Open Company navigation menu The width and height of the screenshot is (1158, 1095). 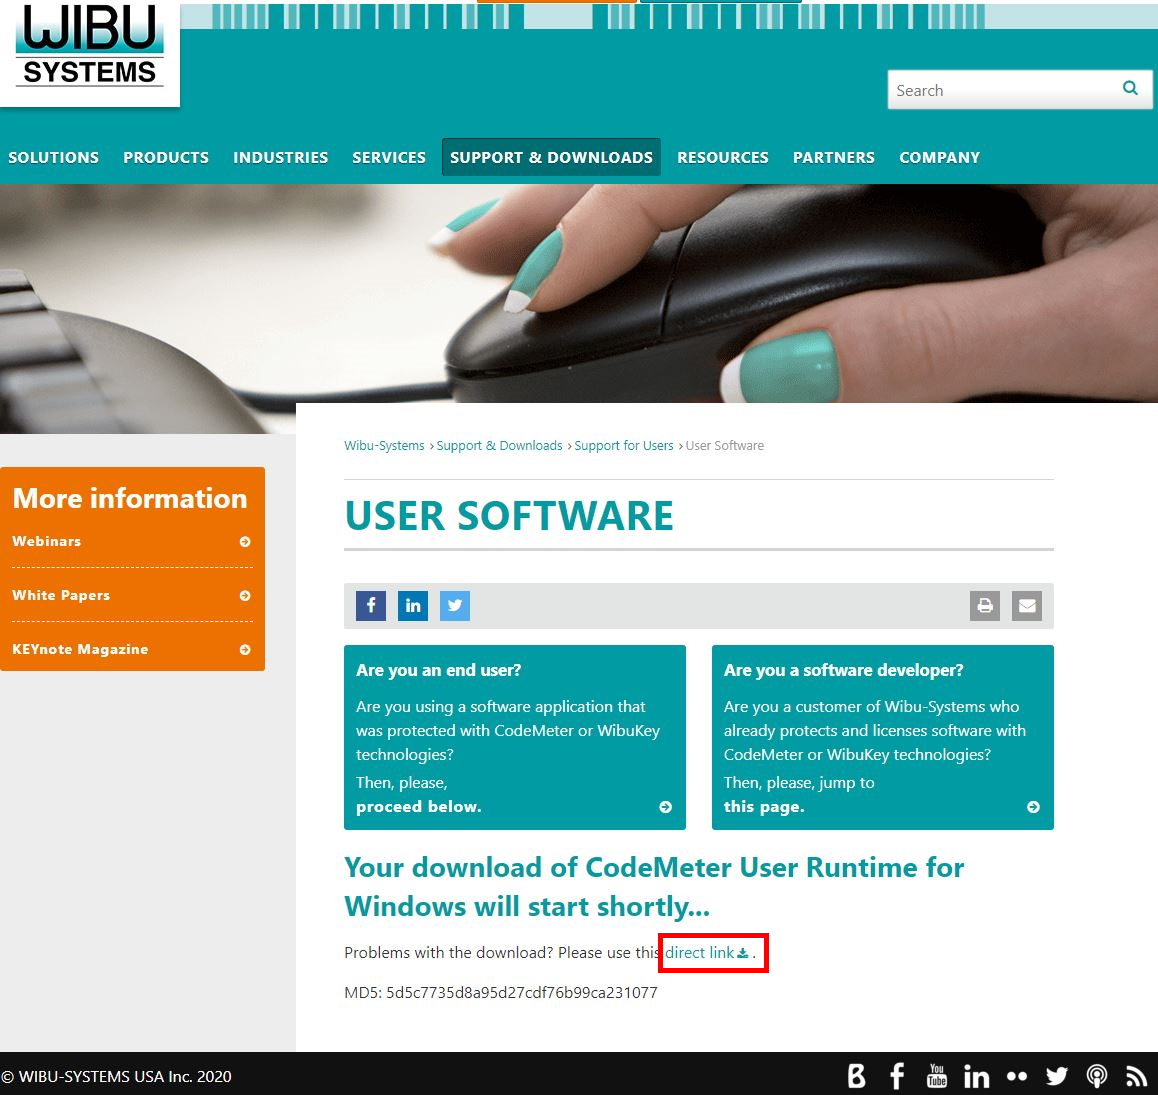[939, 157]
